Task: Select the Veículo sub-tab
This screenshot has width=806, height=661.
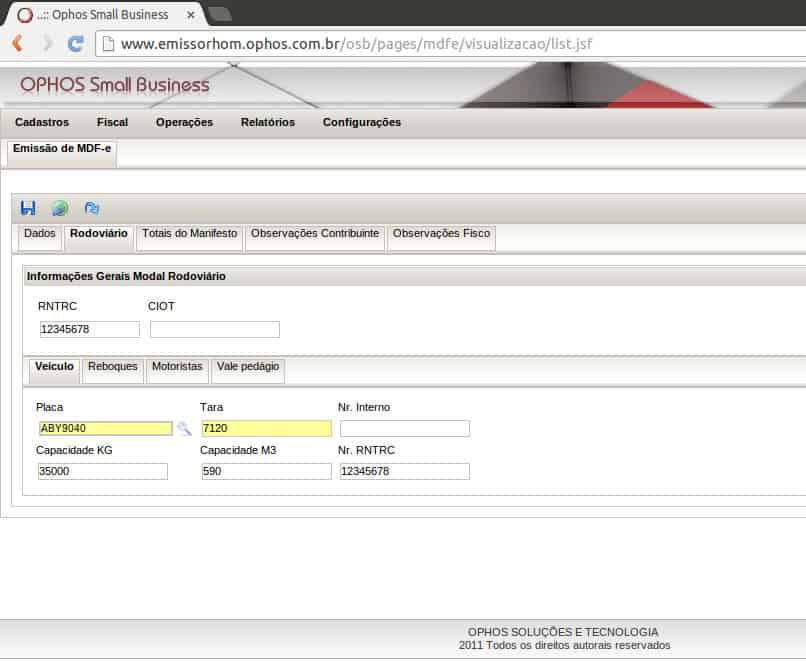Action: (54, 371)
